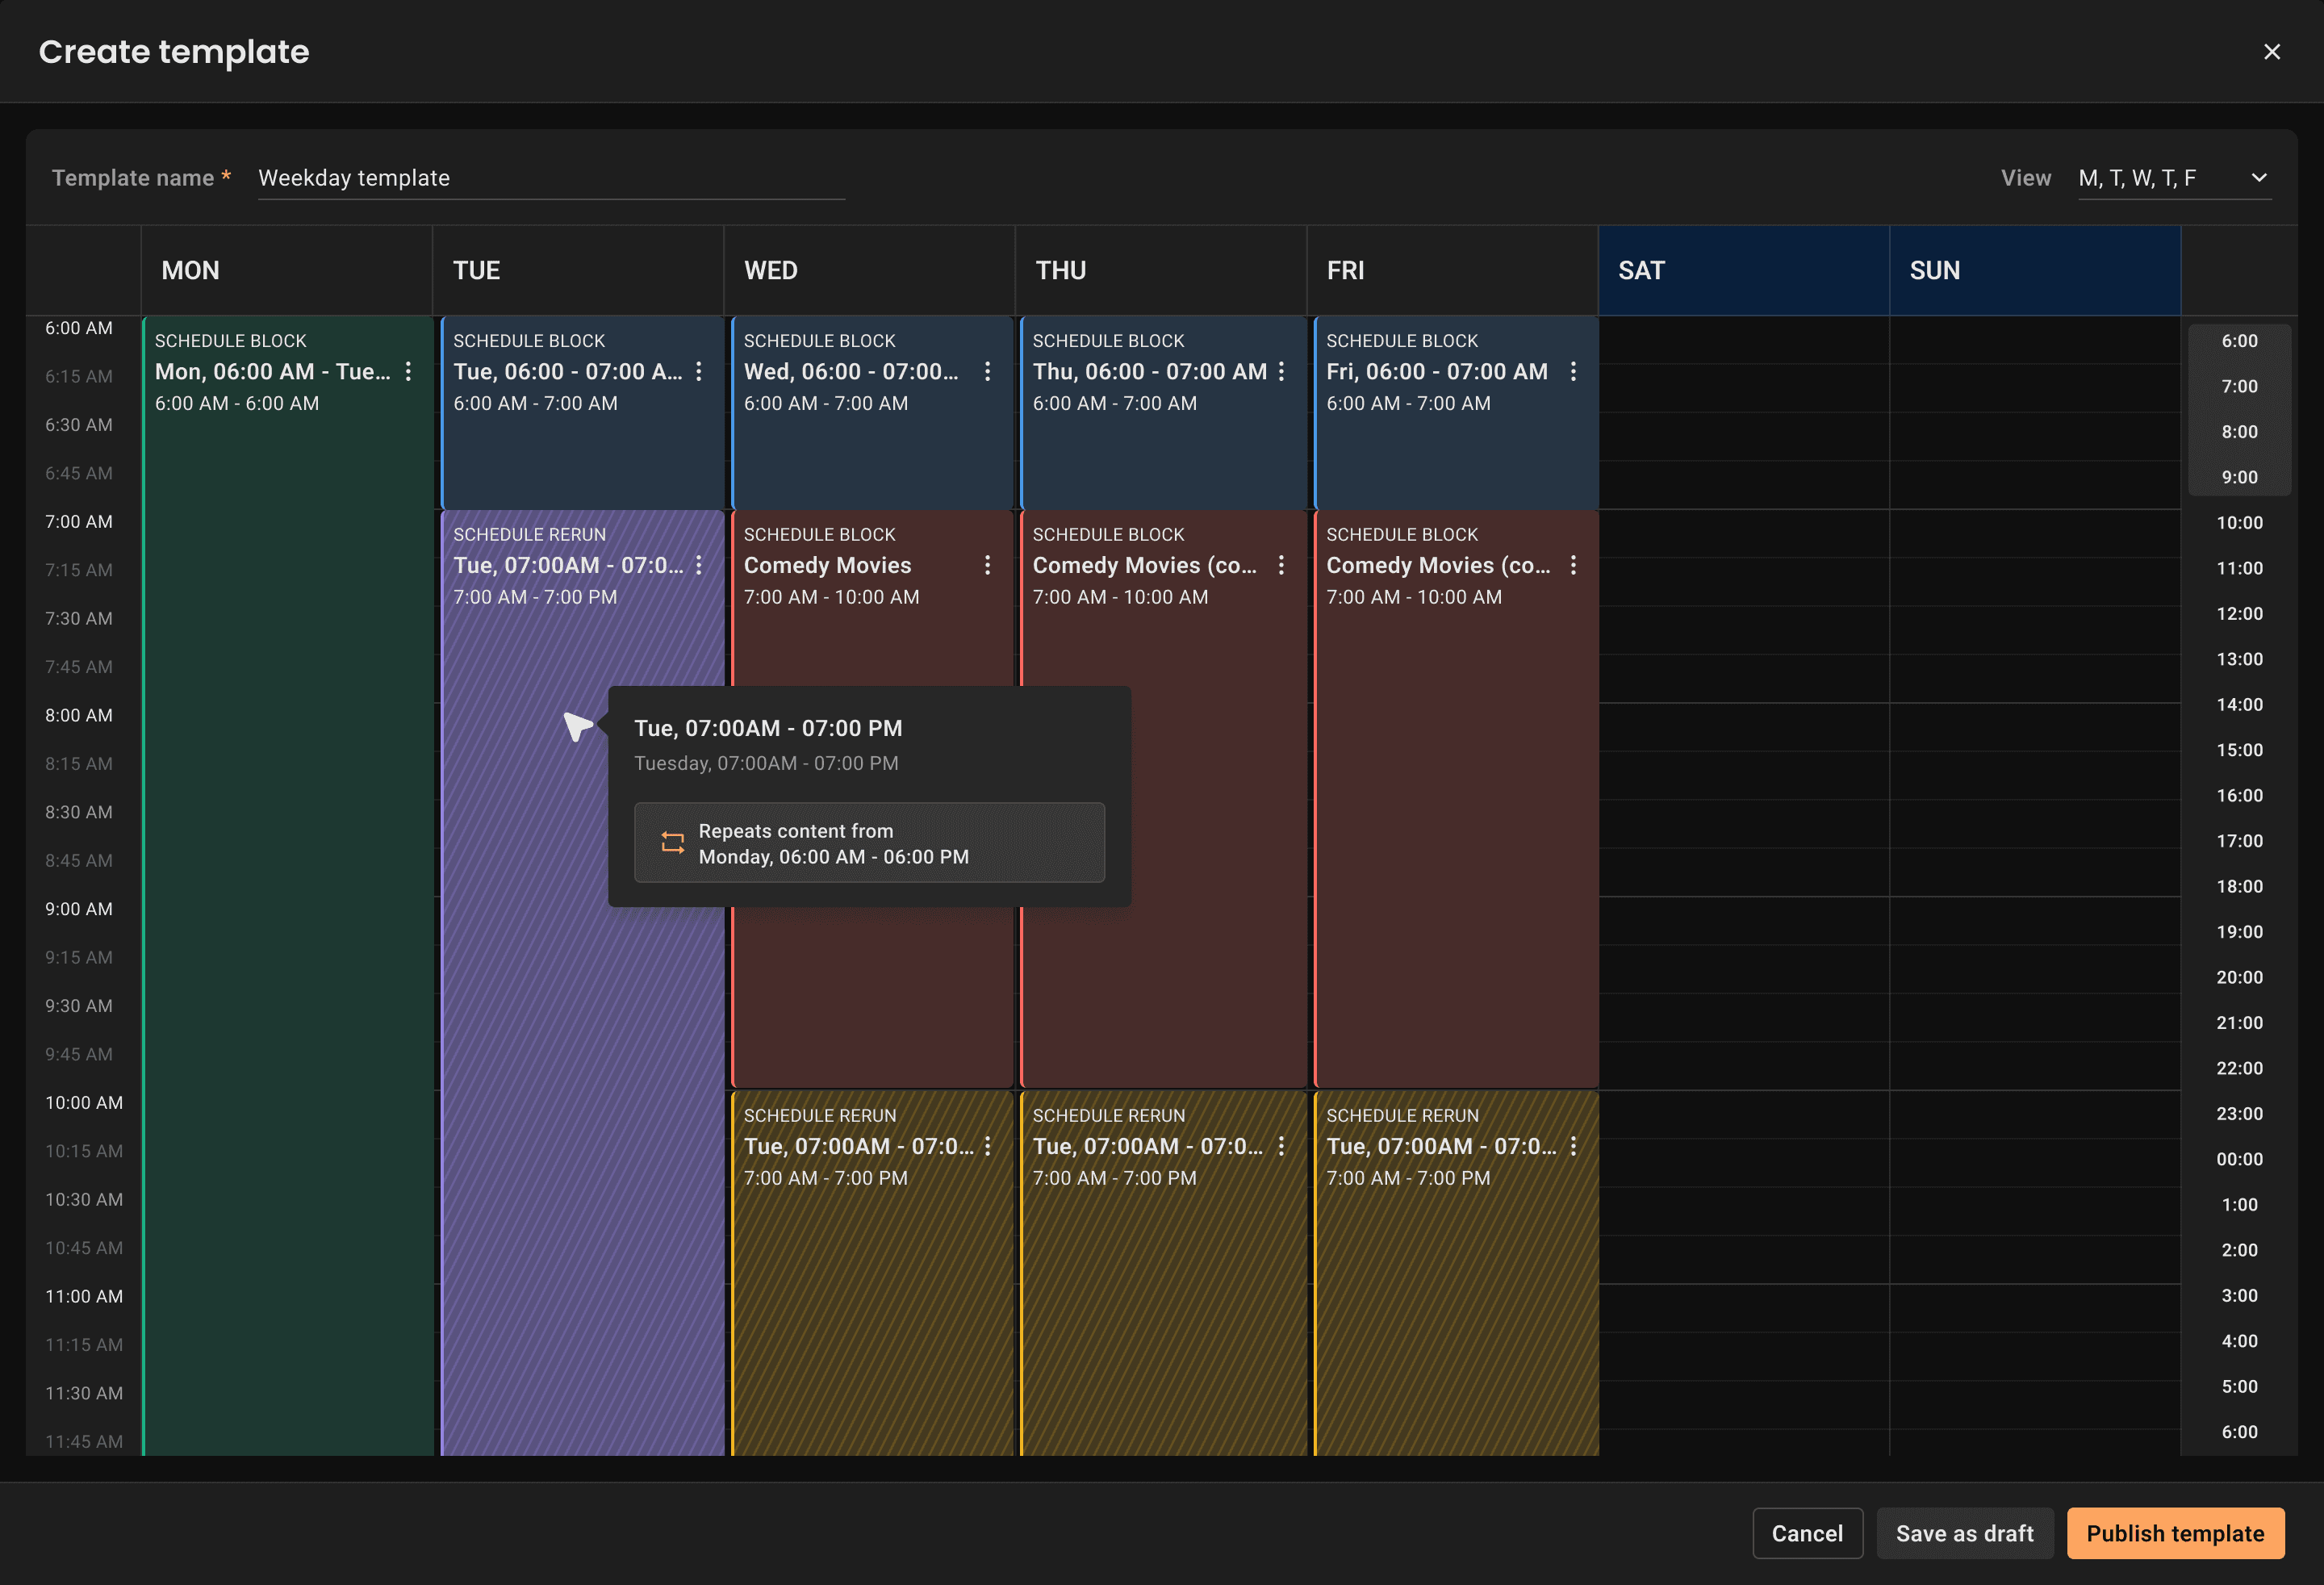Image resolution: width=2324 pixels, height=1585 pixels.
Task: Open kebab menu on Friday rerun block
Action: (1573, 1147)
